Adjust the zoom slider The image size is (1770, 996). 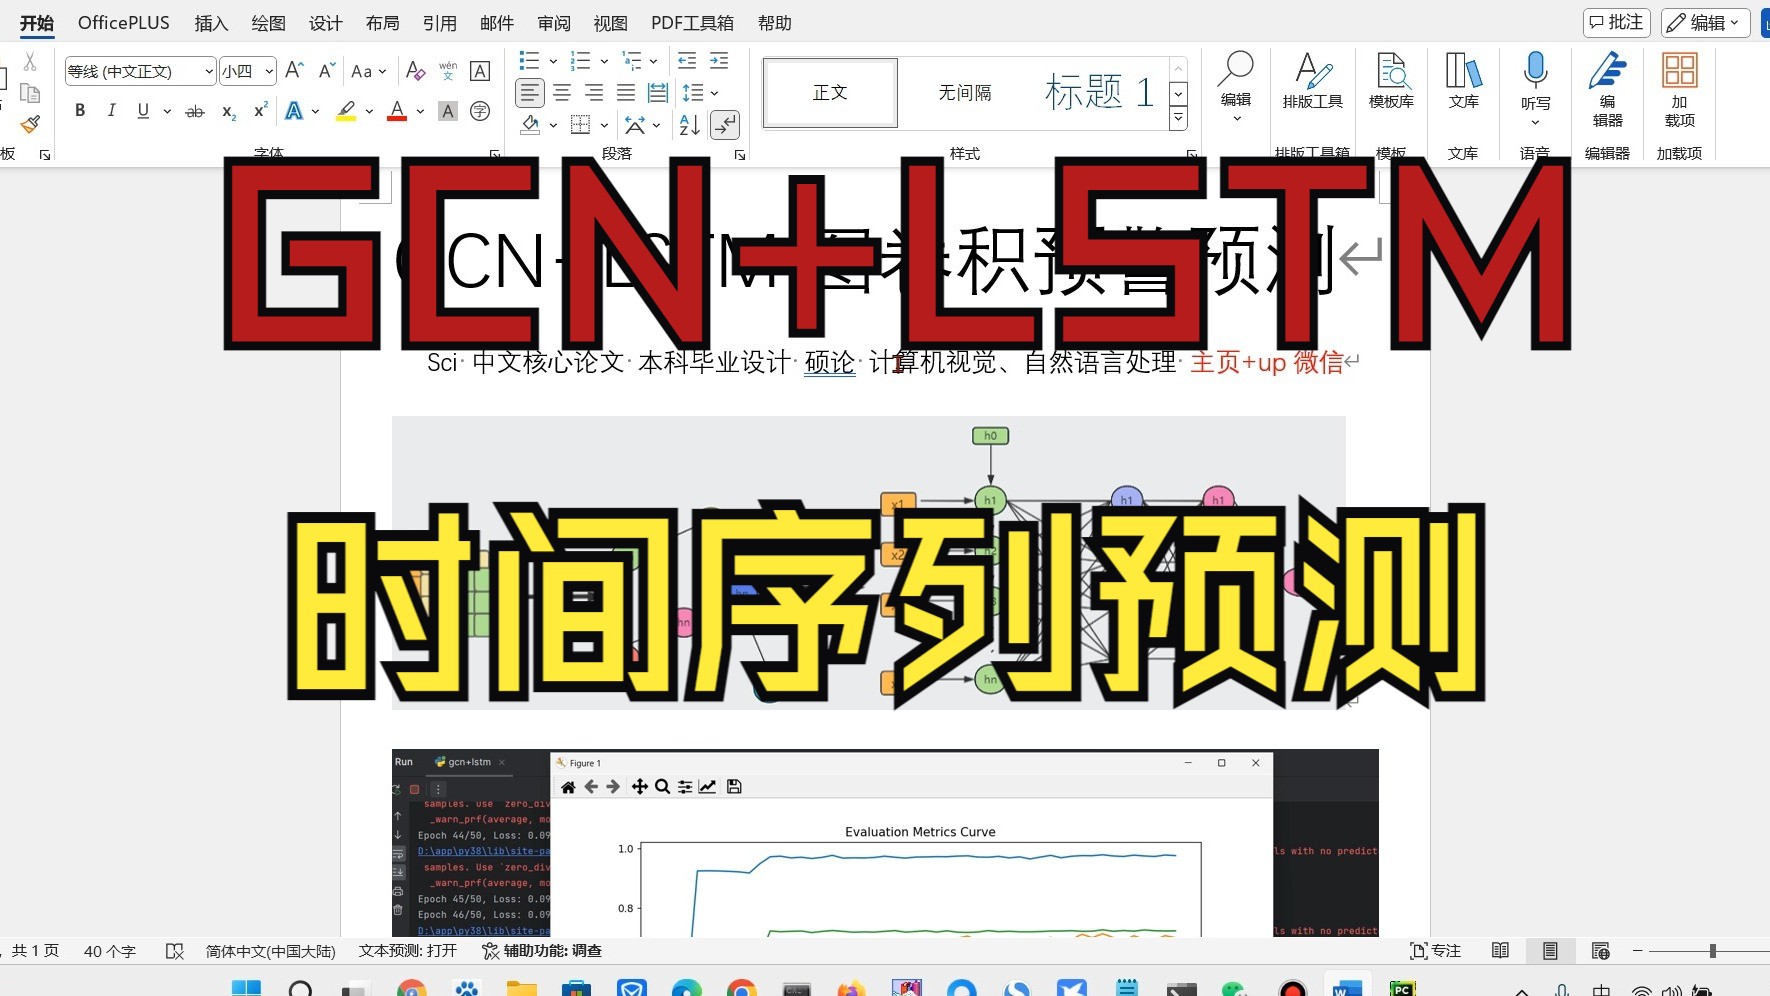pos(1712,951)
